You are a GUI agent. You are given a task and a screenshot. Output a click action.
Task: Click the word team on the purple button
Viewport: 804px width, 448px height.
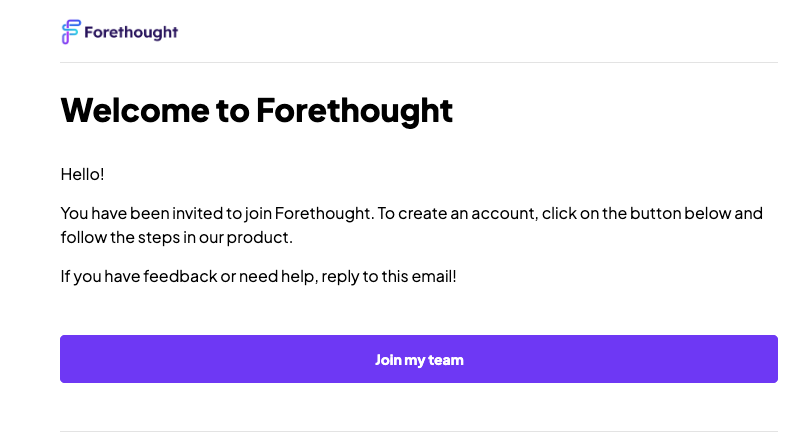pos(446,360)
